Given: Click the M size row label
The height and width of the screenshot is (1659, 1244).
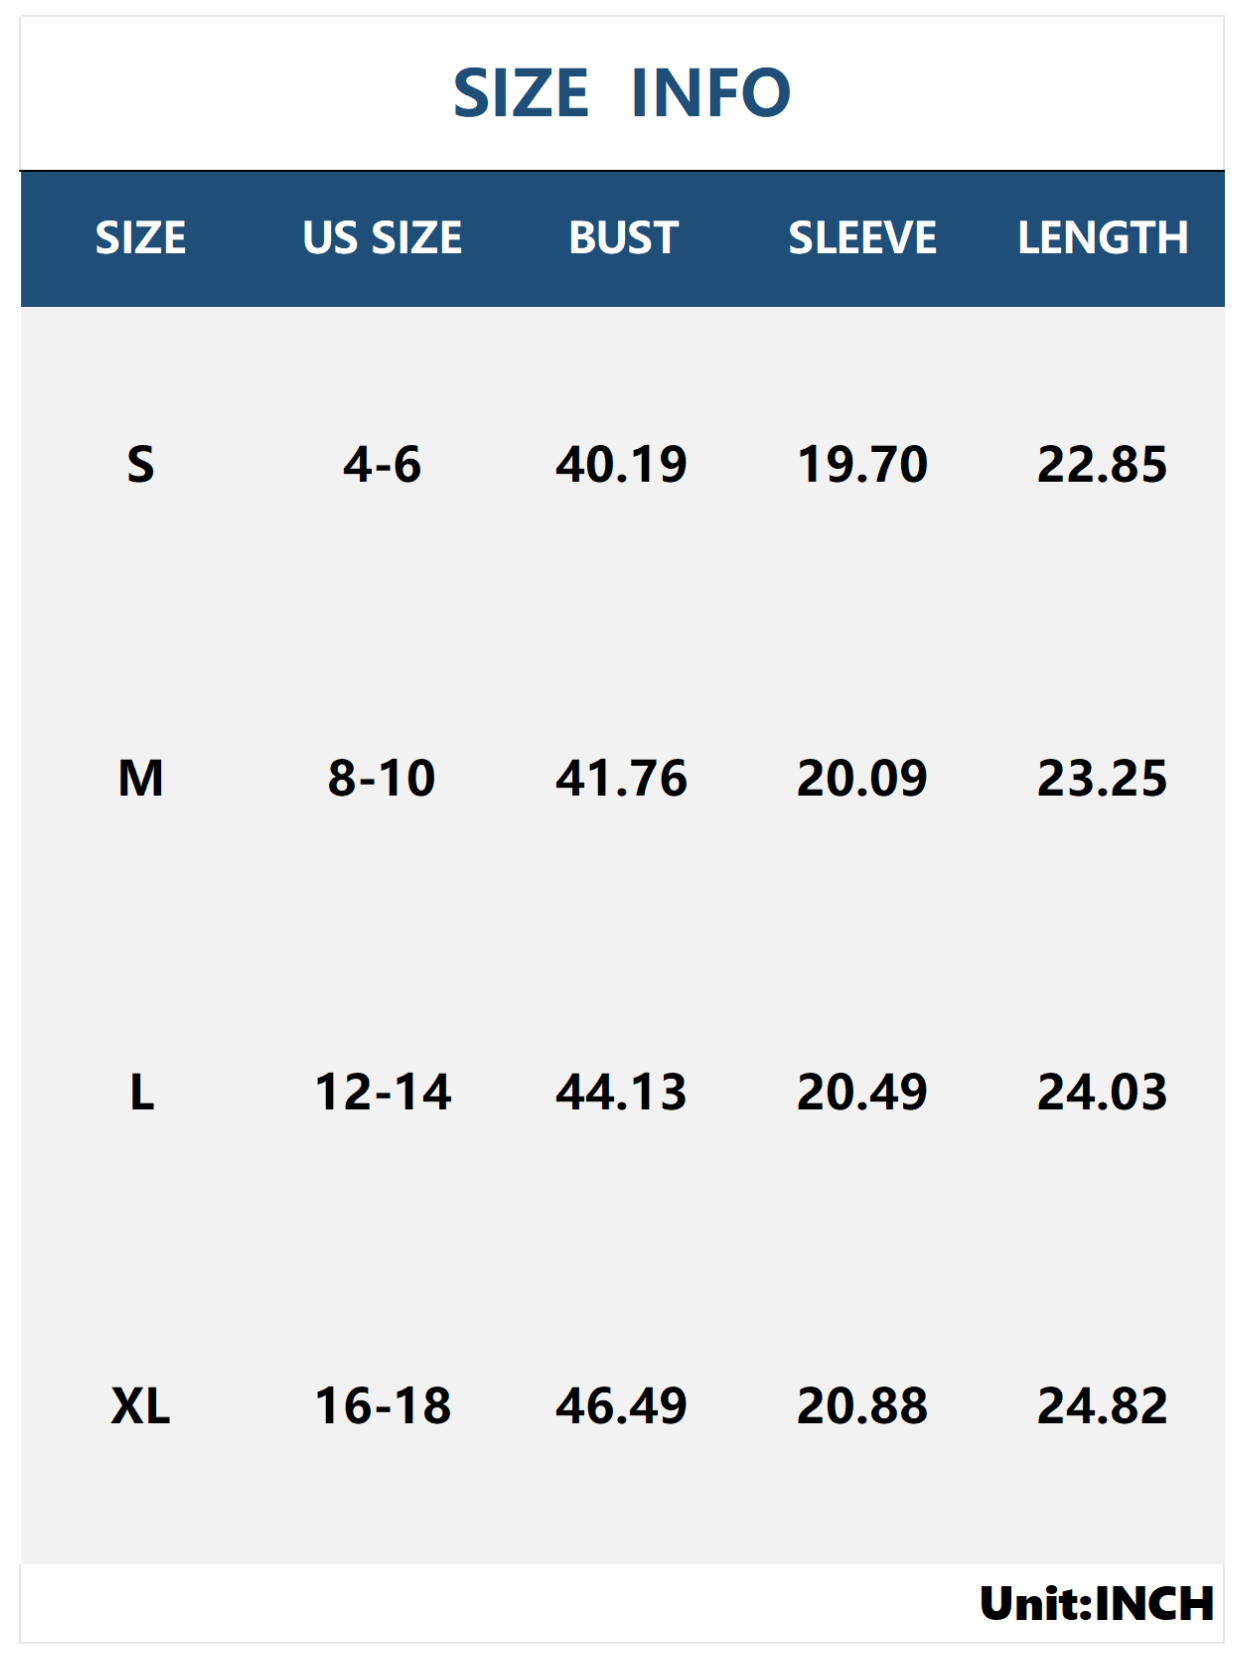Looking at the screenshot, I should 141,778.
